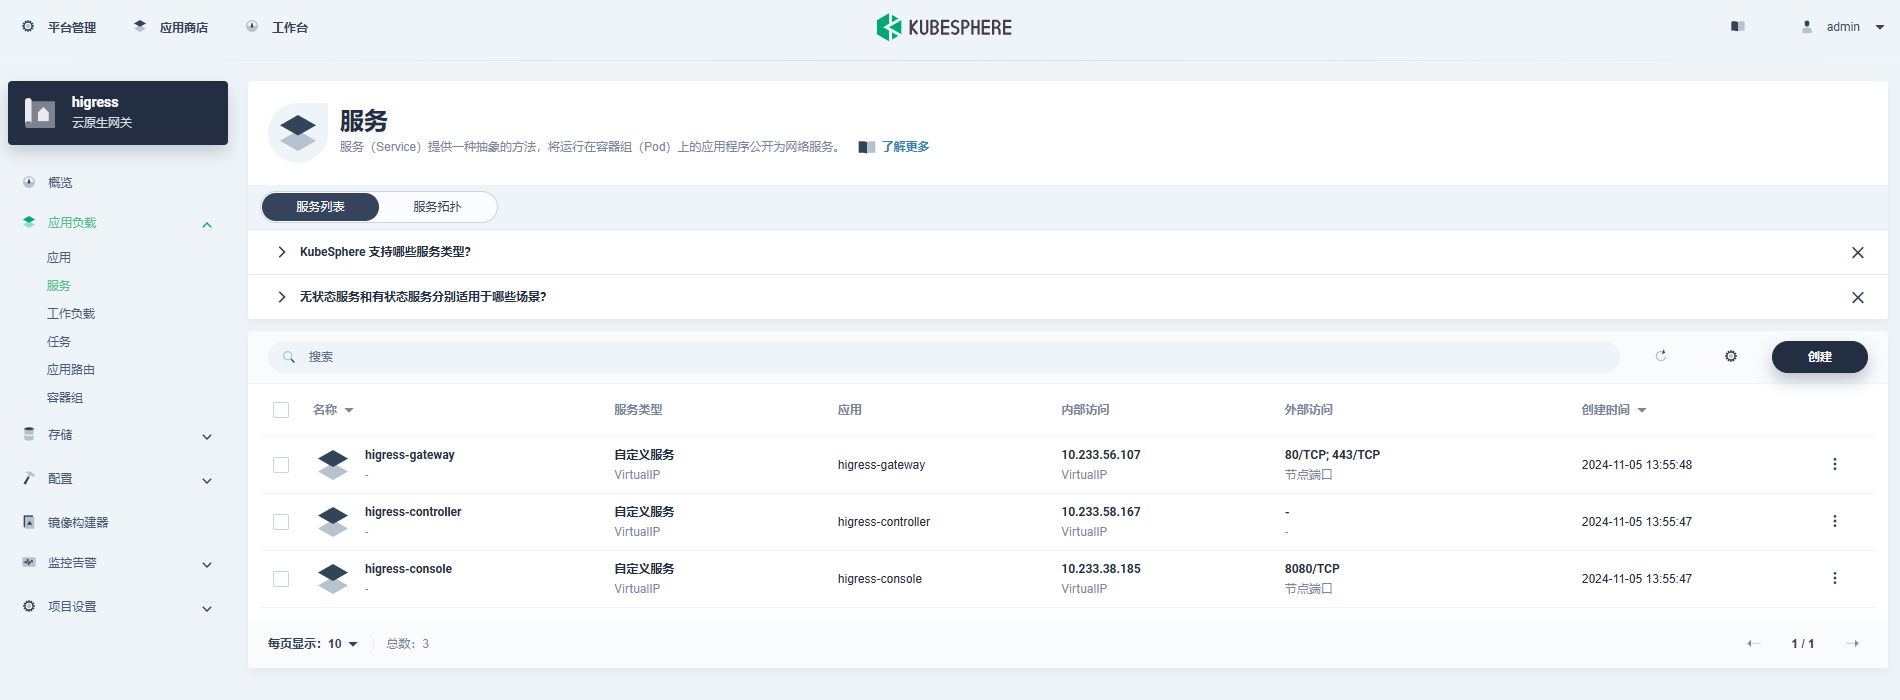Open the 平台管理 gear icon

tap(28, 27)
